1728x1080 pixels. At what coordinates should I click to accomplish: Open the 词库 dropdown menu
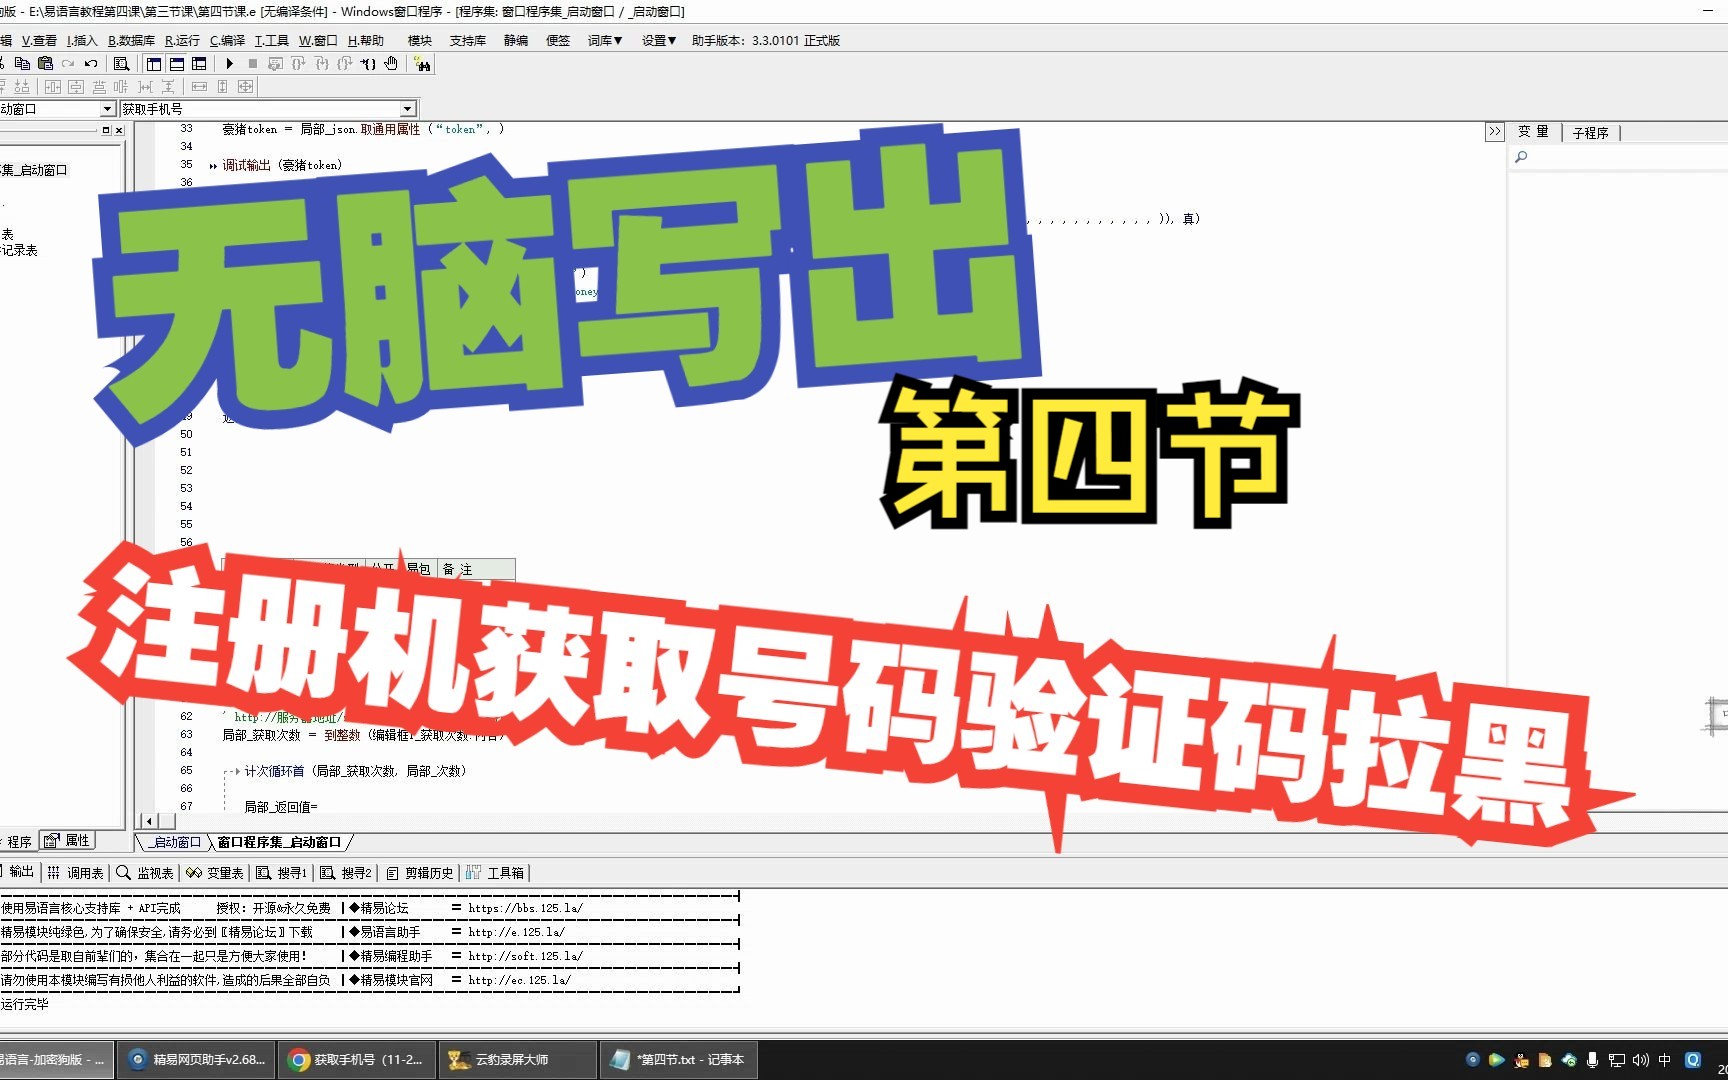pos(605,41)
